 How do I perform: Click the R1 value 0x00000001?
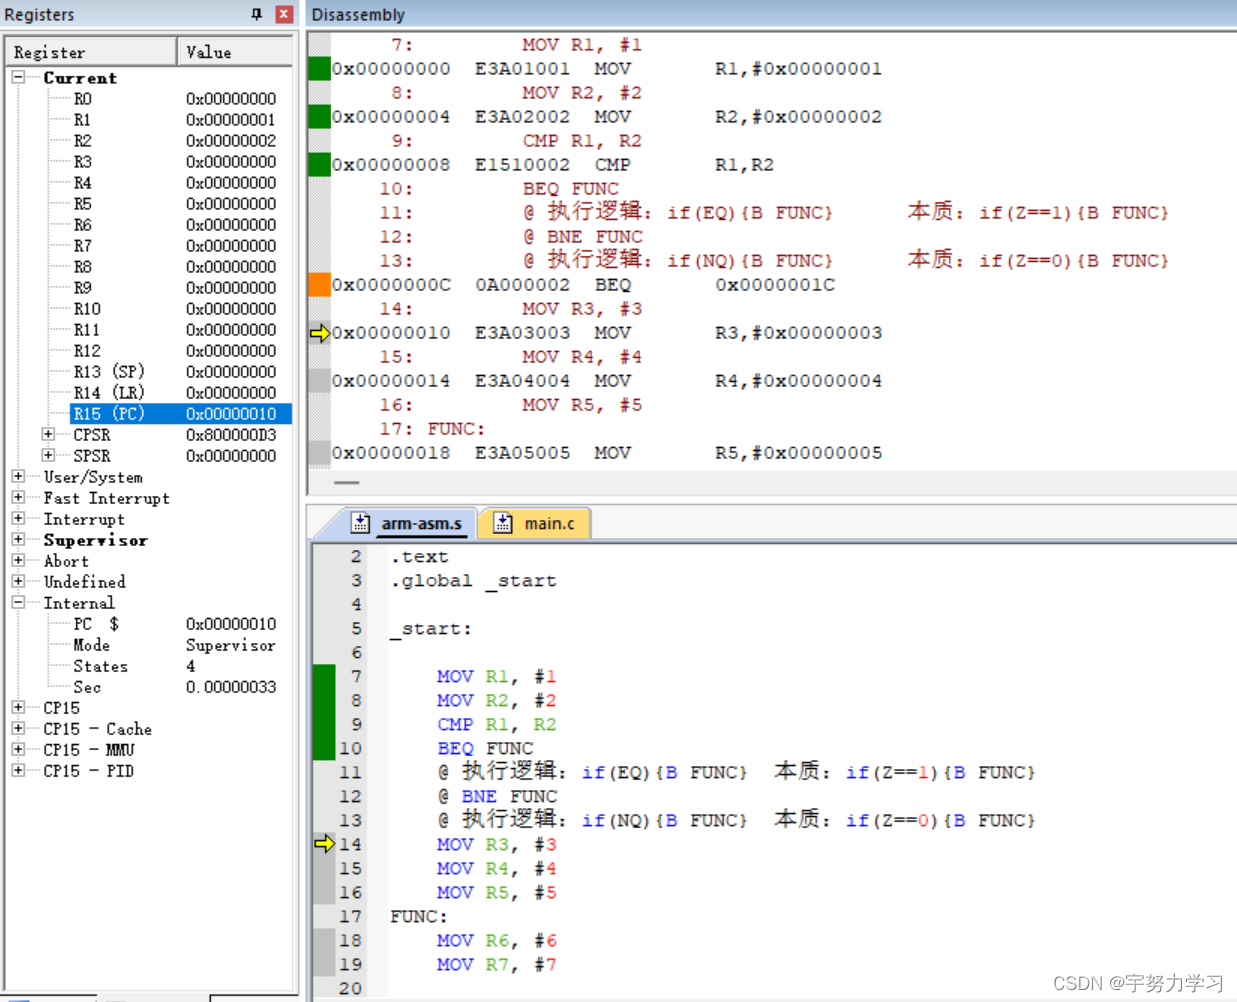231,120
